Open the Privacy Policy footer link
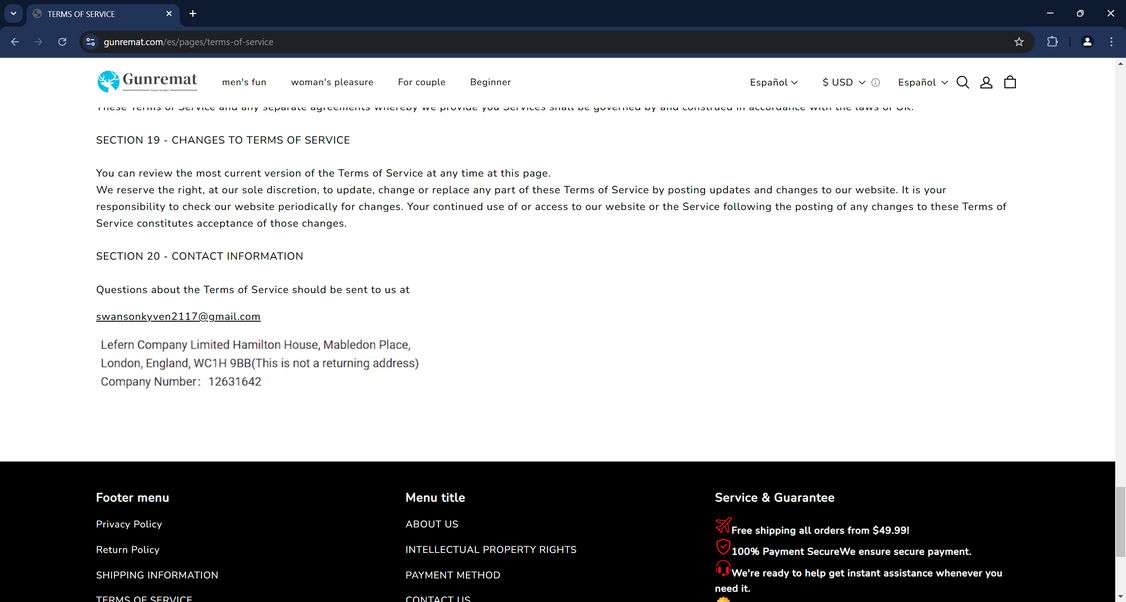The image size is (1126, 602). click(x=130, y=524)
